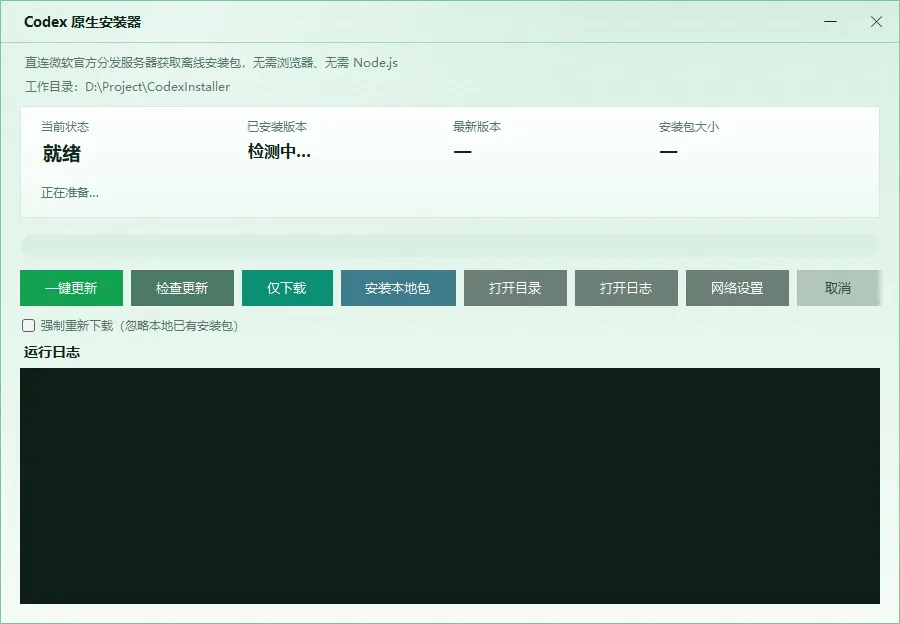This screenshot has width=900, height=624.
Task: Click the 当前状态 label
Action: coord(65,126)
